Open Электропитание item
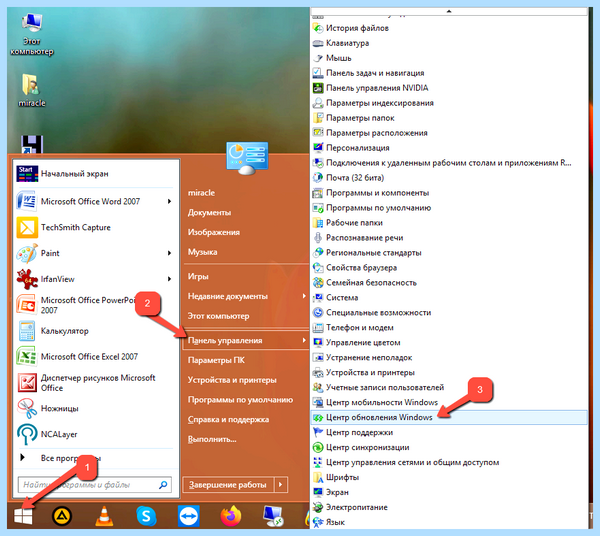Viewport: 600px width, 536px height. [x=449, y=507]
